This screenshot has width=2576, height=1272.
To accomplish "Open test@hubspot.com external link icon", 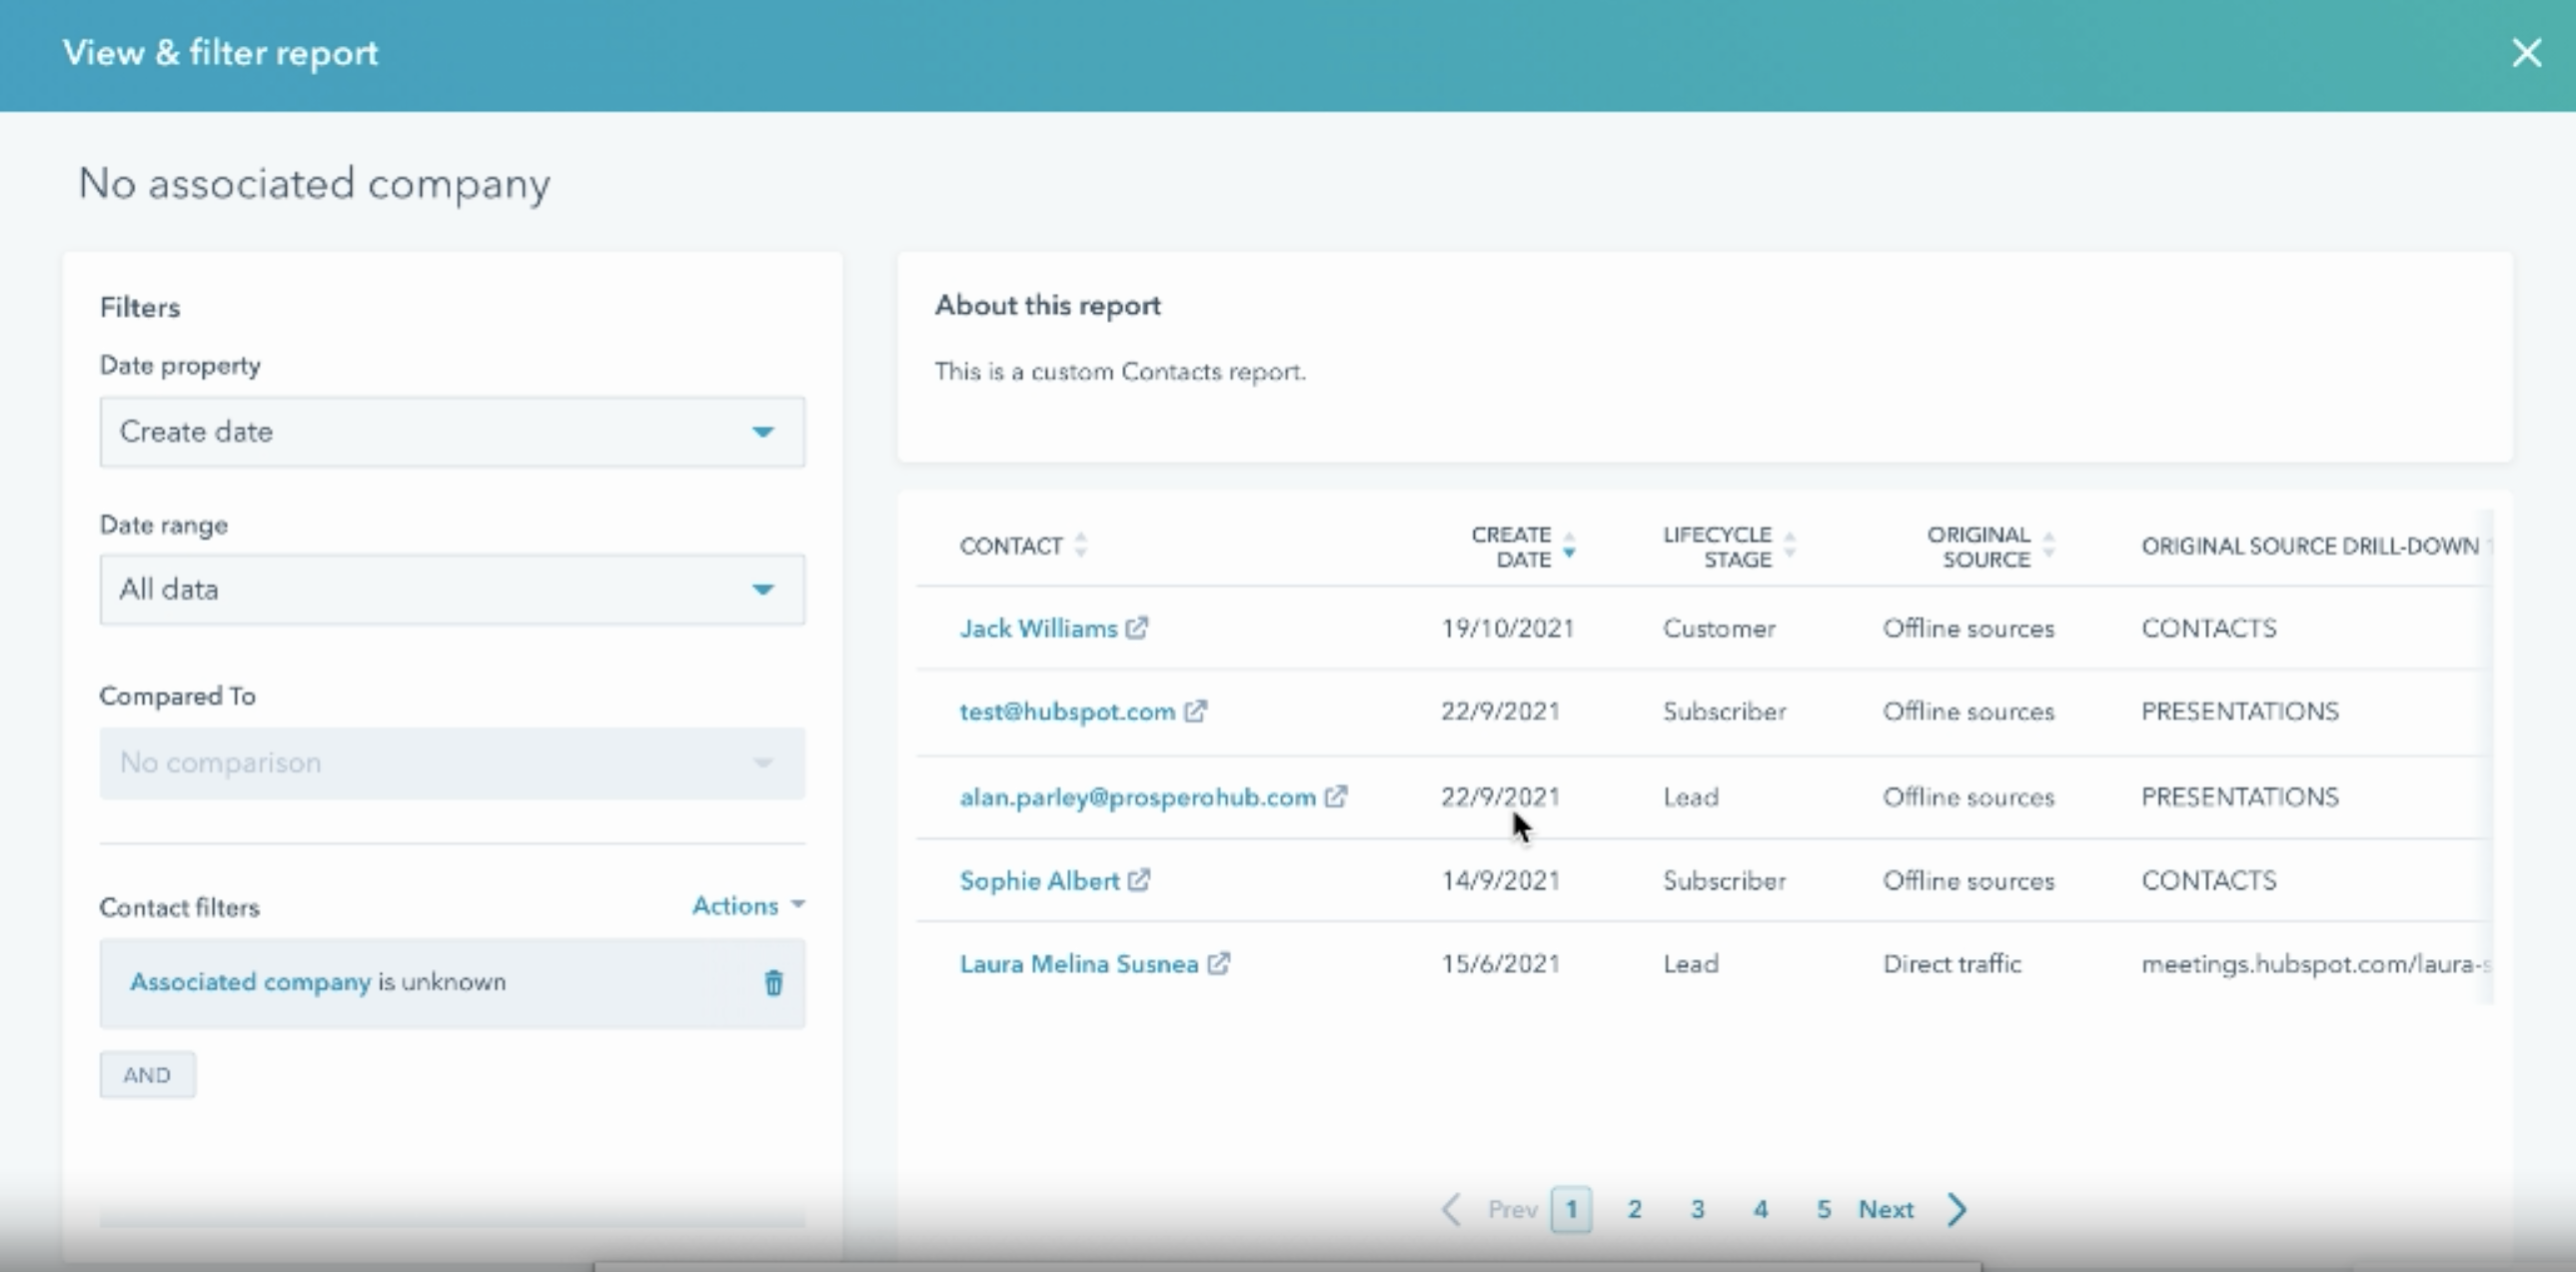I will [1195, 711].
